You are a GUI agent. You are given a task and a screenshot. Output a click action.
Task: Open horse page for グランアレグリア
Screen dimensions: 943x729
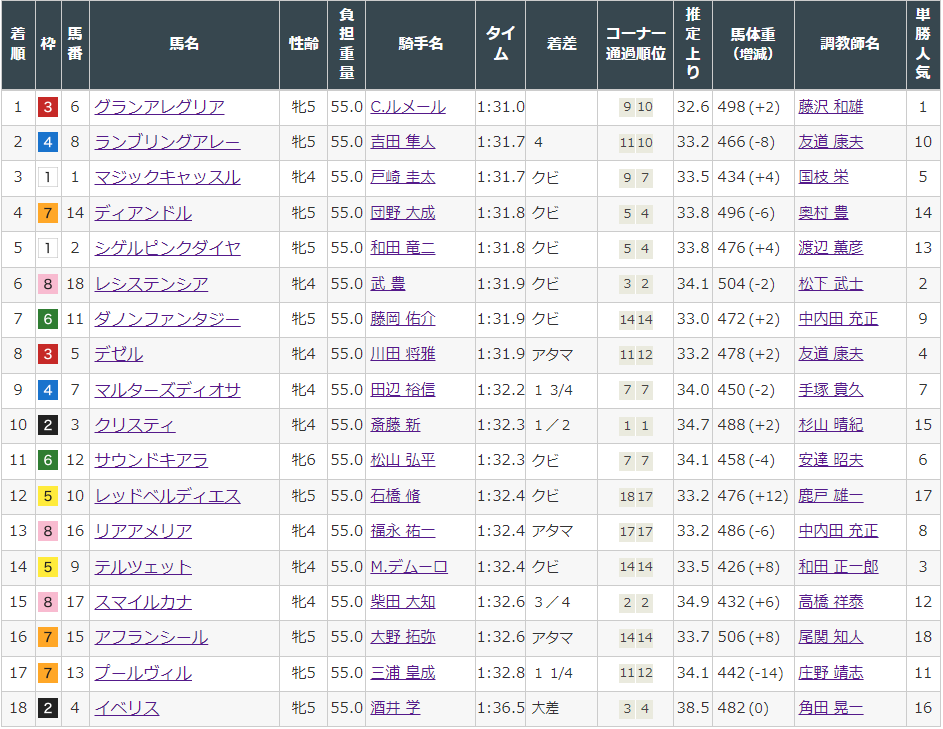(x=159, y=107)
